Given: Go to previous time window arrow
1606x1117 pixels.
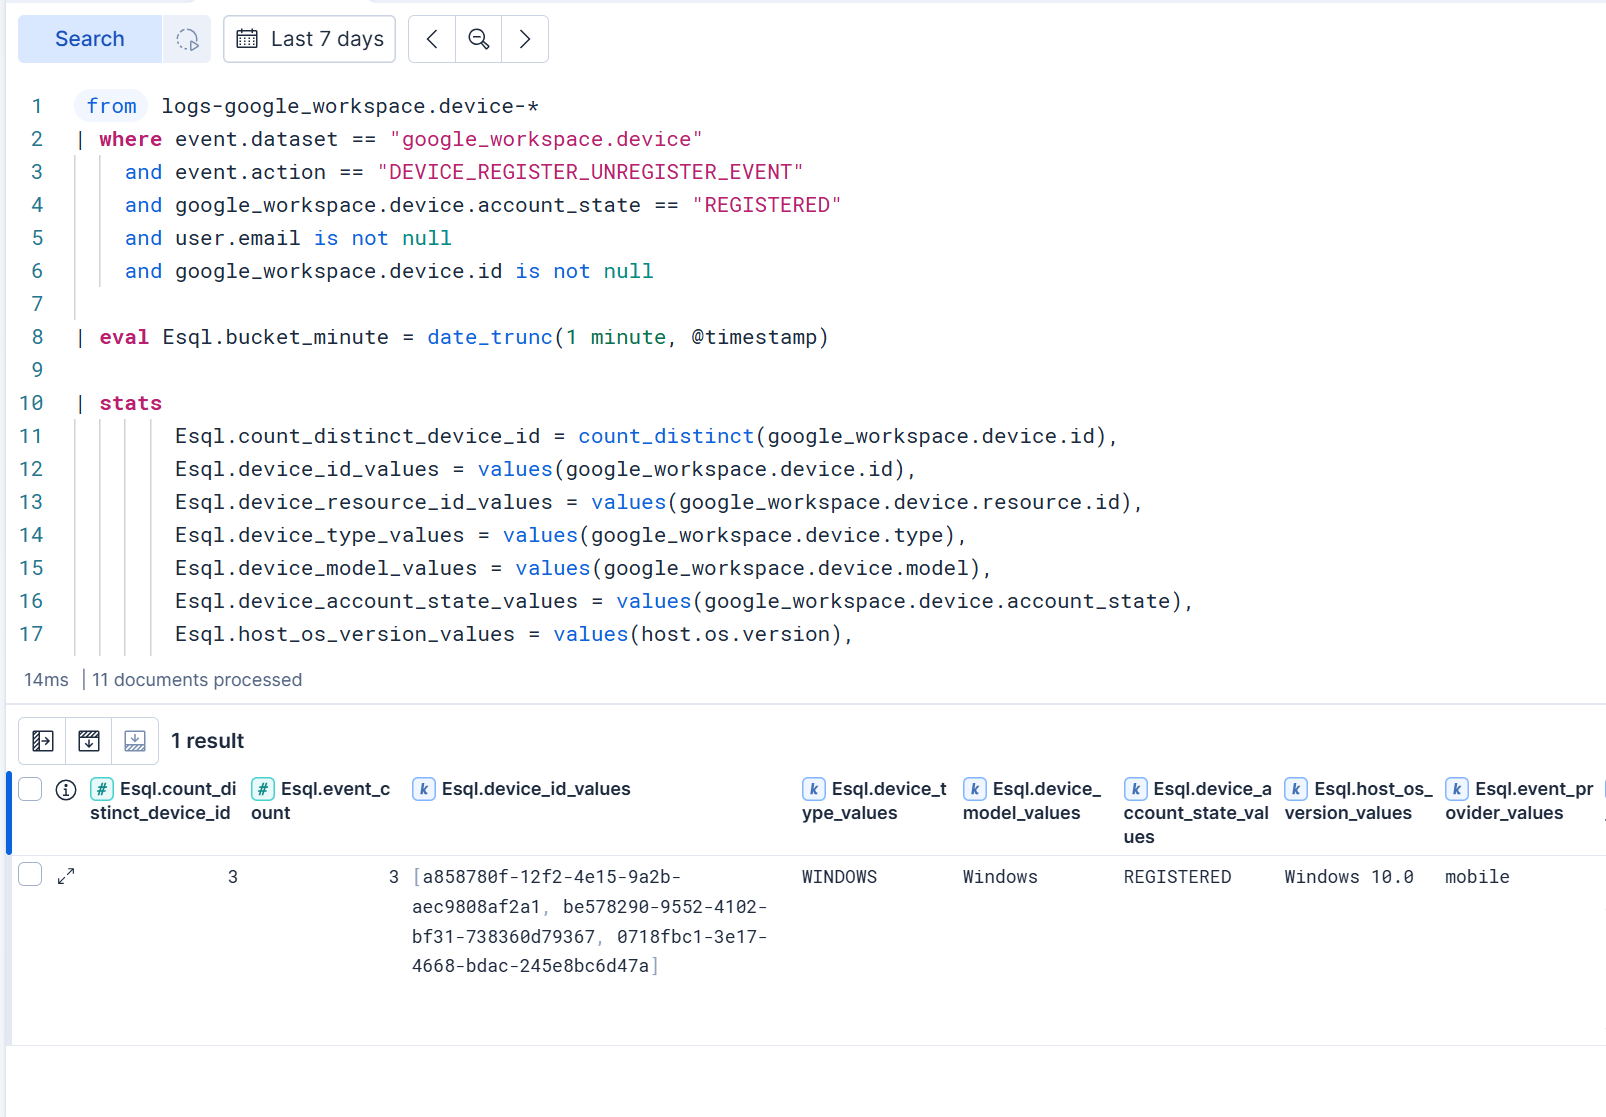Looking at the screenshot, I should [432, 39].
